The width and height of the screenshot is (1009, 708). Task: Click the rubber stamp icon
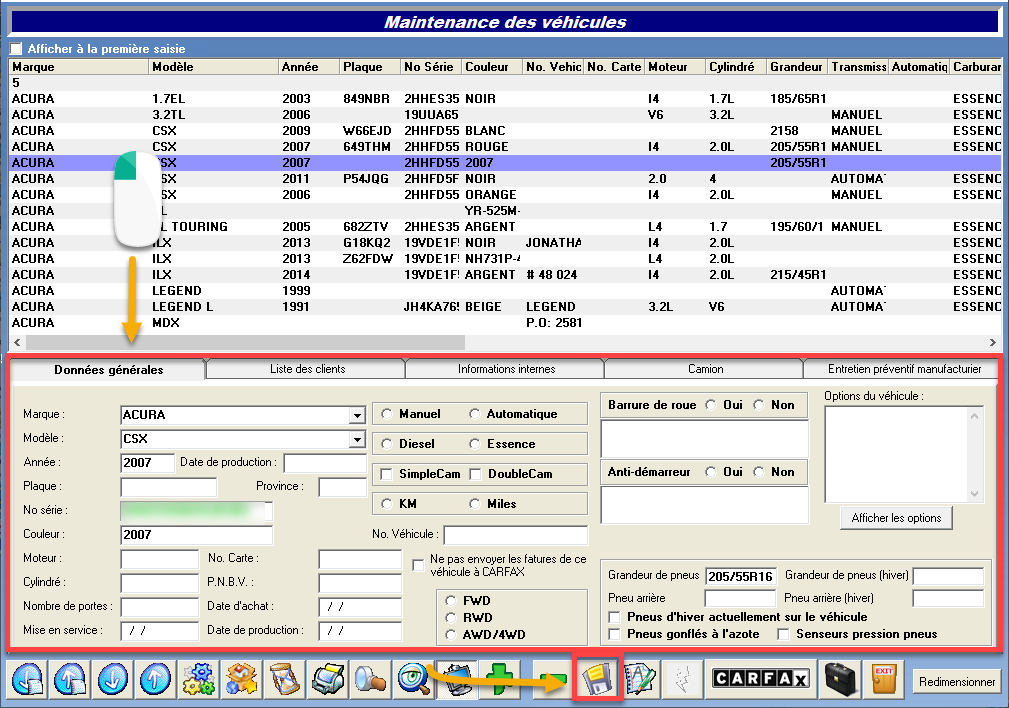[x=370, y=679]
